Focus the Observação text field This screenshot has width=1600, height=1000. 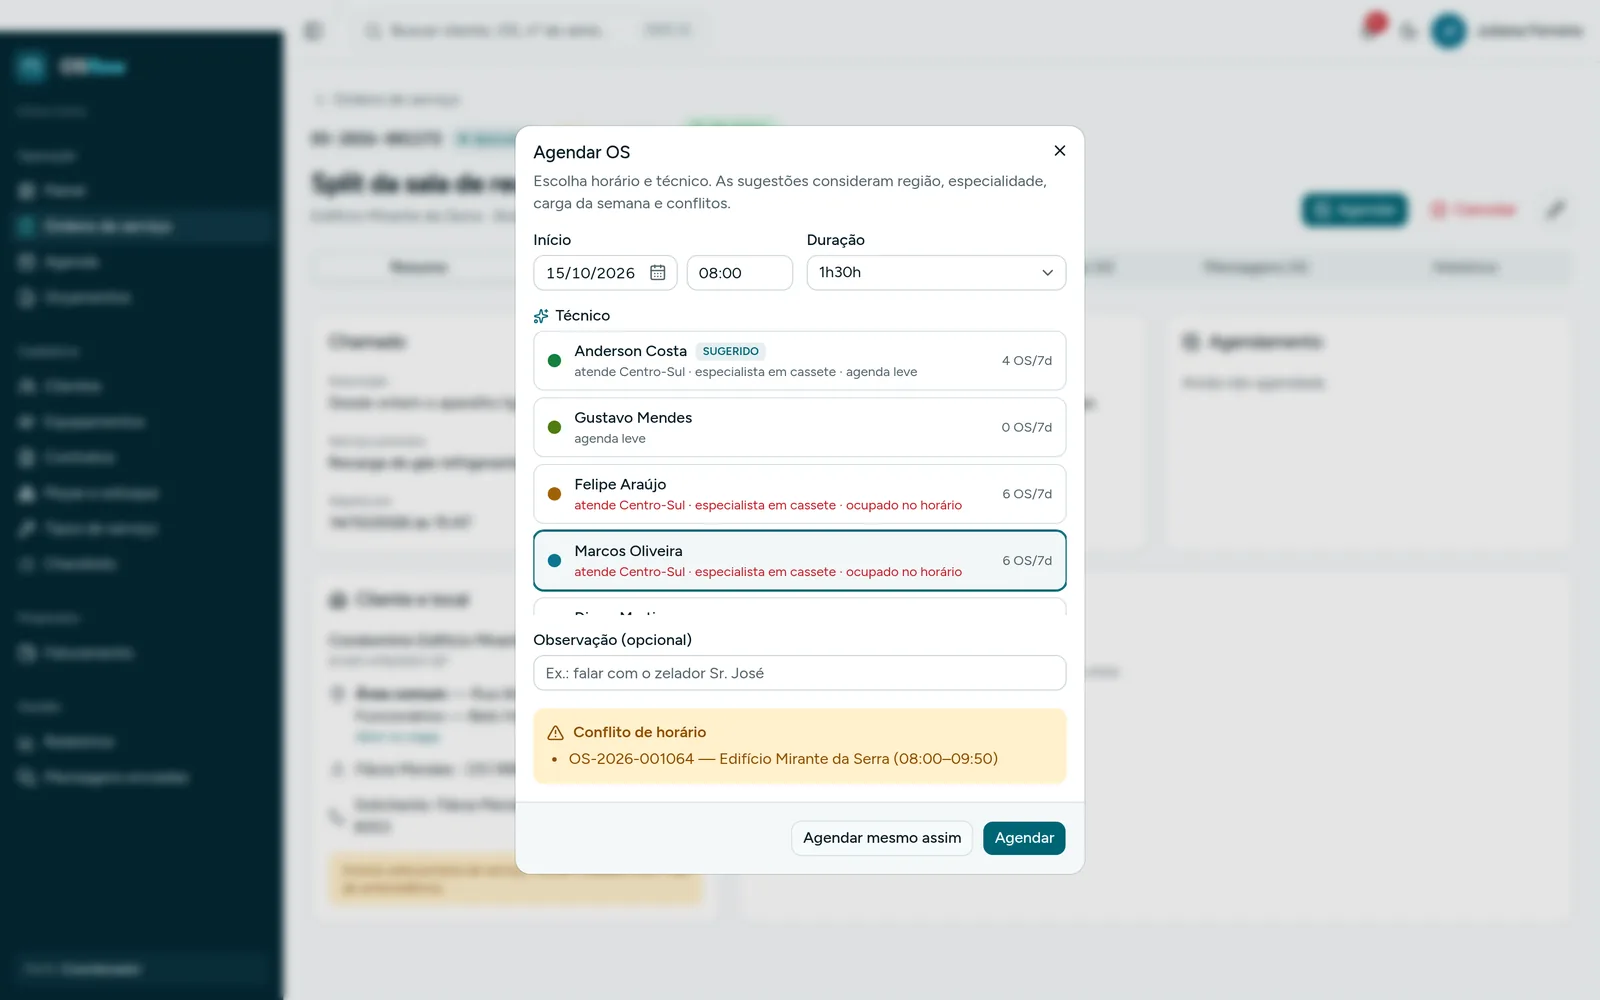pyautogui.click(x=800, y=673)
